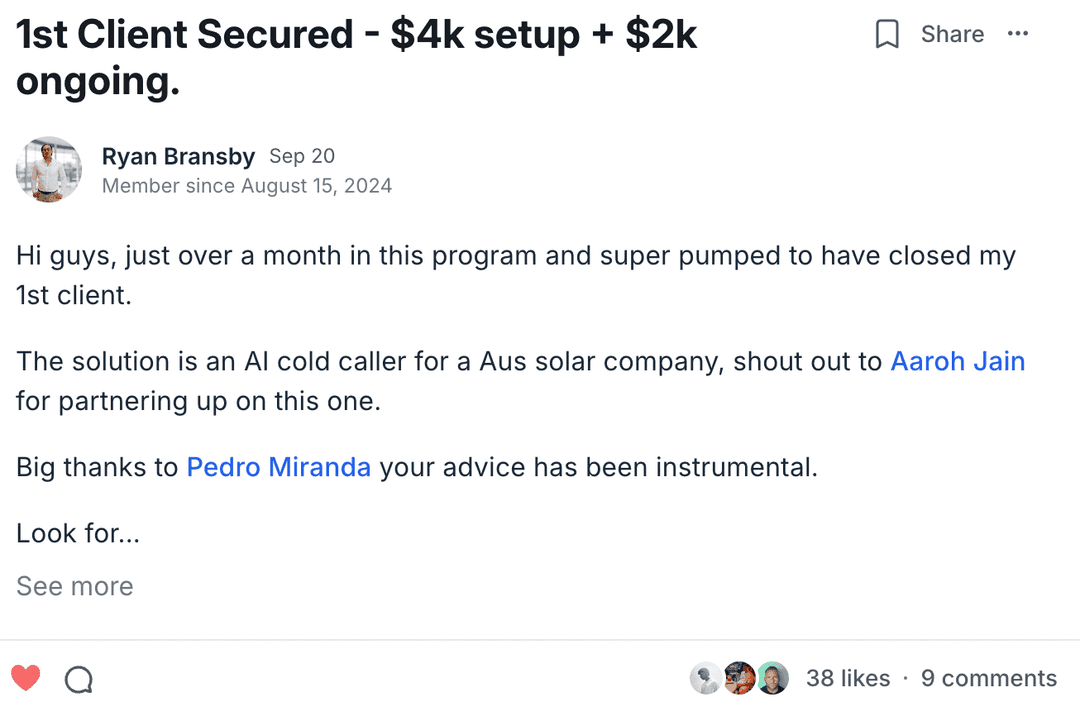Open the 9 comments section
The width and height of the screenshot is (1080, 706).
pyautogui.click(x=988, y=679)
